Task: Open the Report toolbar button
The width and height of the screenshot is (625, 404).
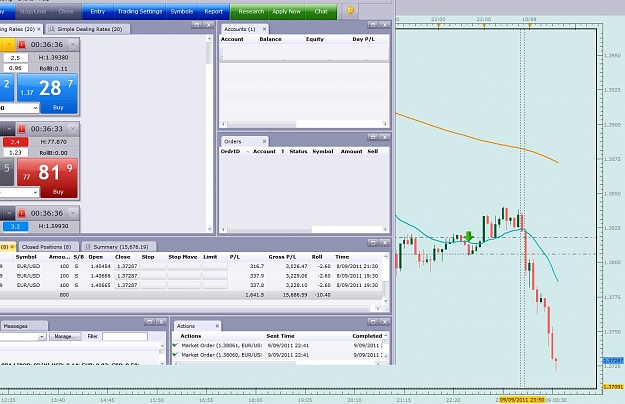Action: 214,11
